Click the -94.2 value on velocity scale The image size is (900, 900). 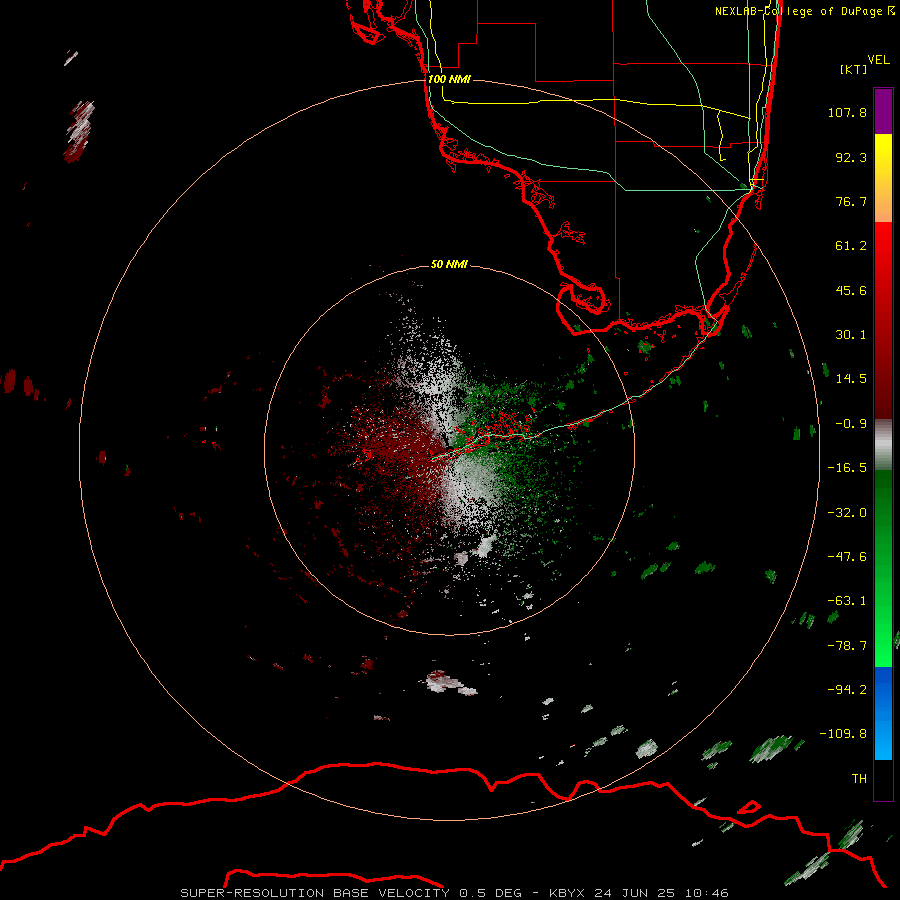click(x=847, y=690)
